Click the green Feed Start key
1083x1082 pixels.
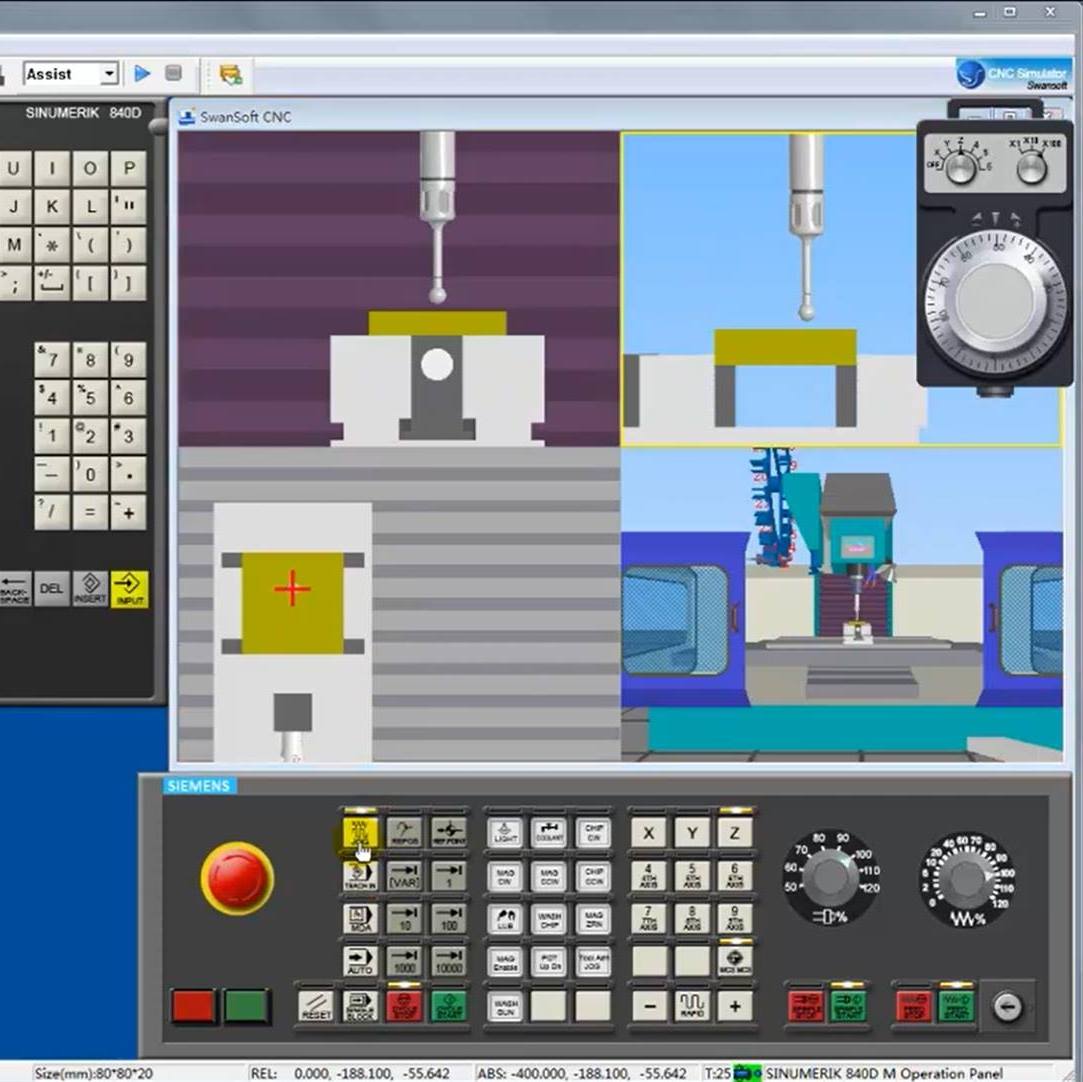[957, 1007]
